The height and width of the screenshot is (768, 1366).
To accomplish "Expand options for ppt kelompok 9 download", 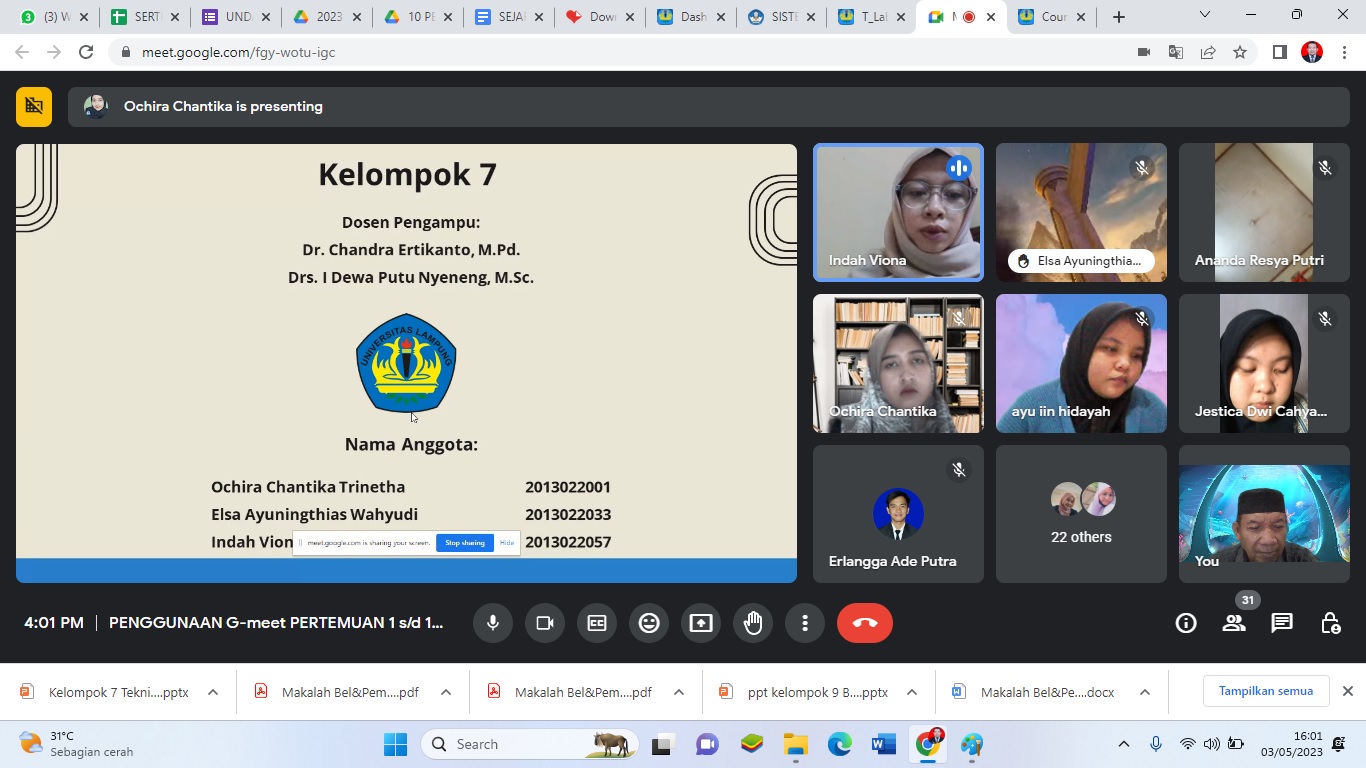I will click(x=912, y=692).
